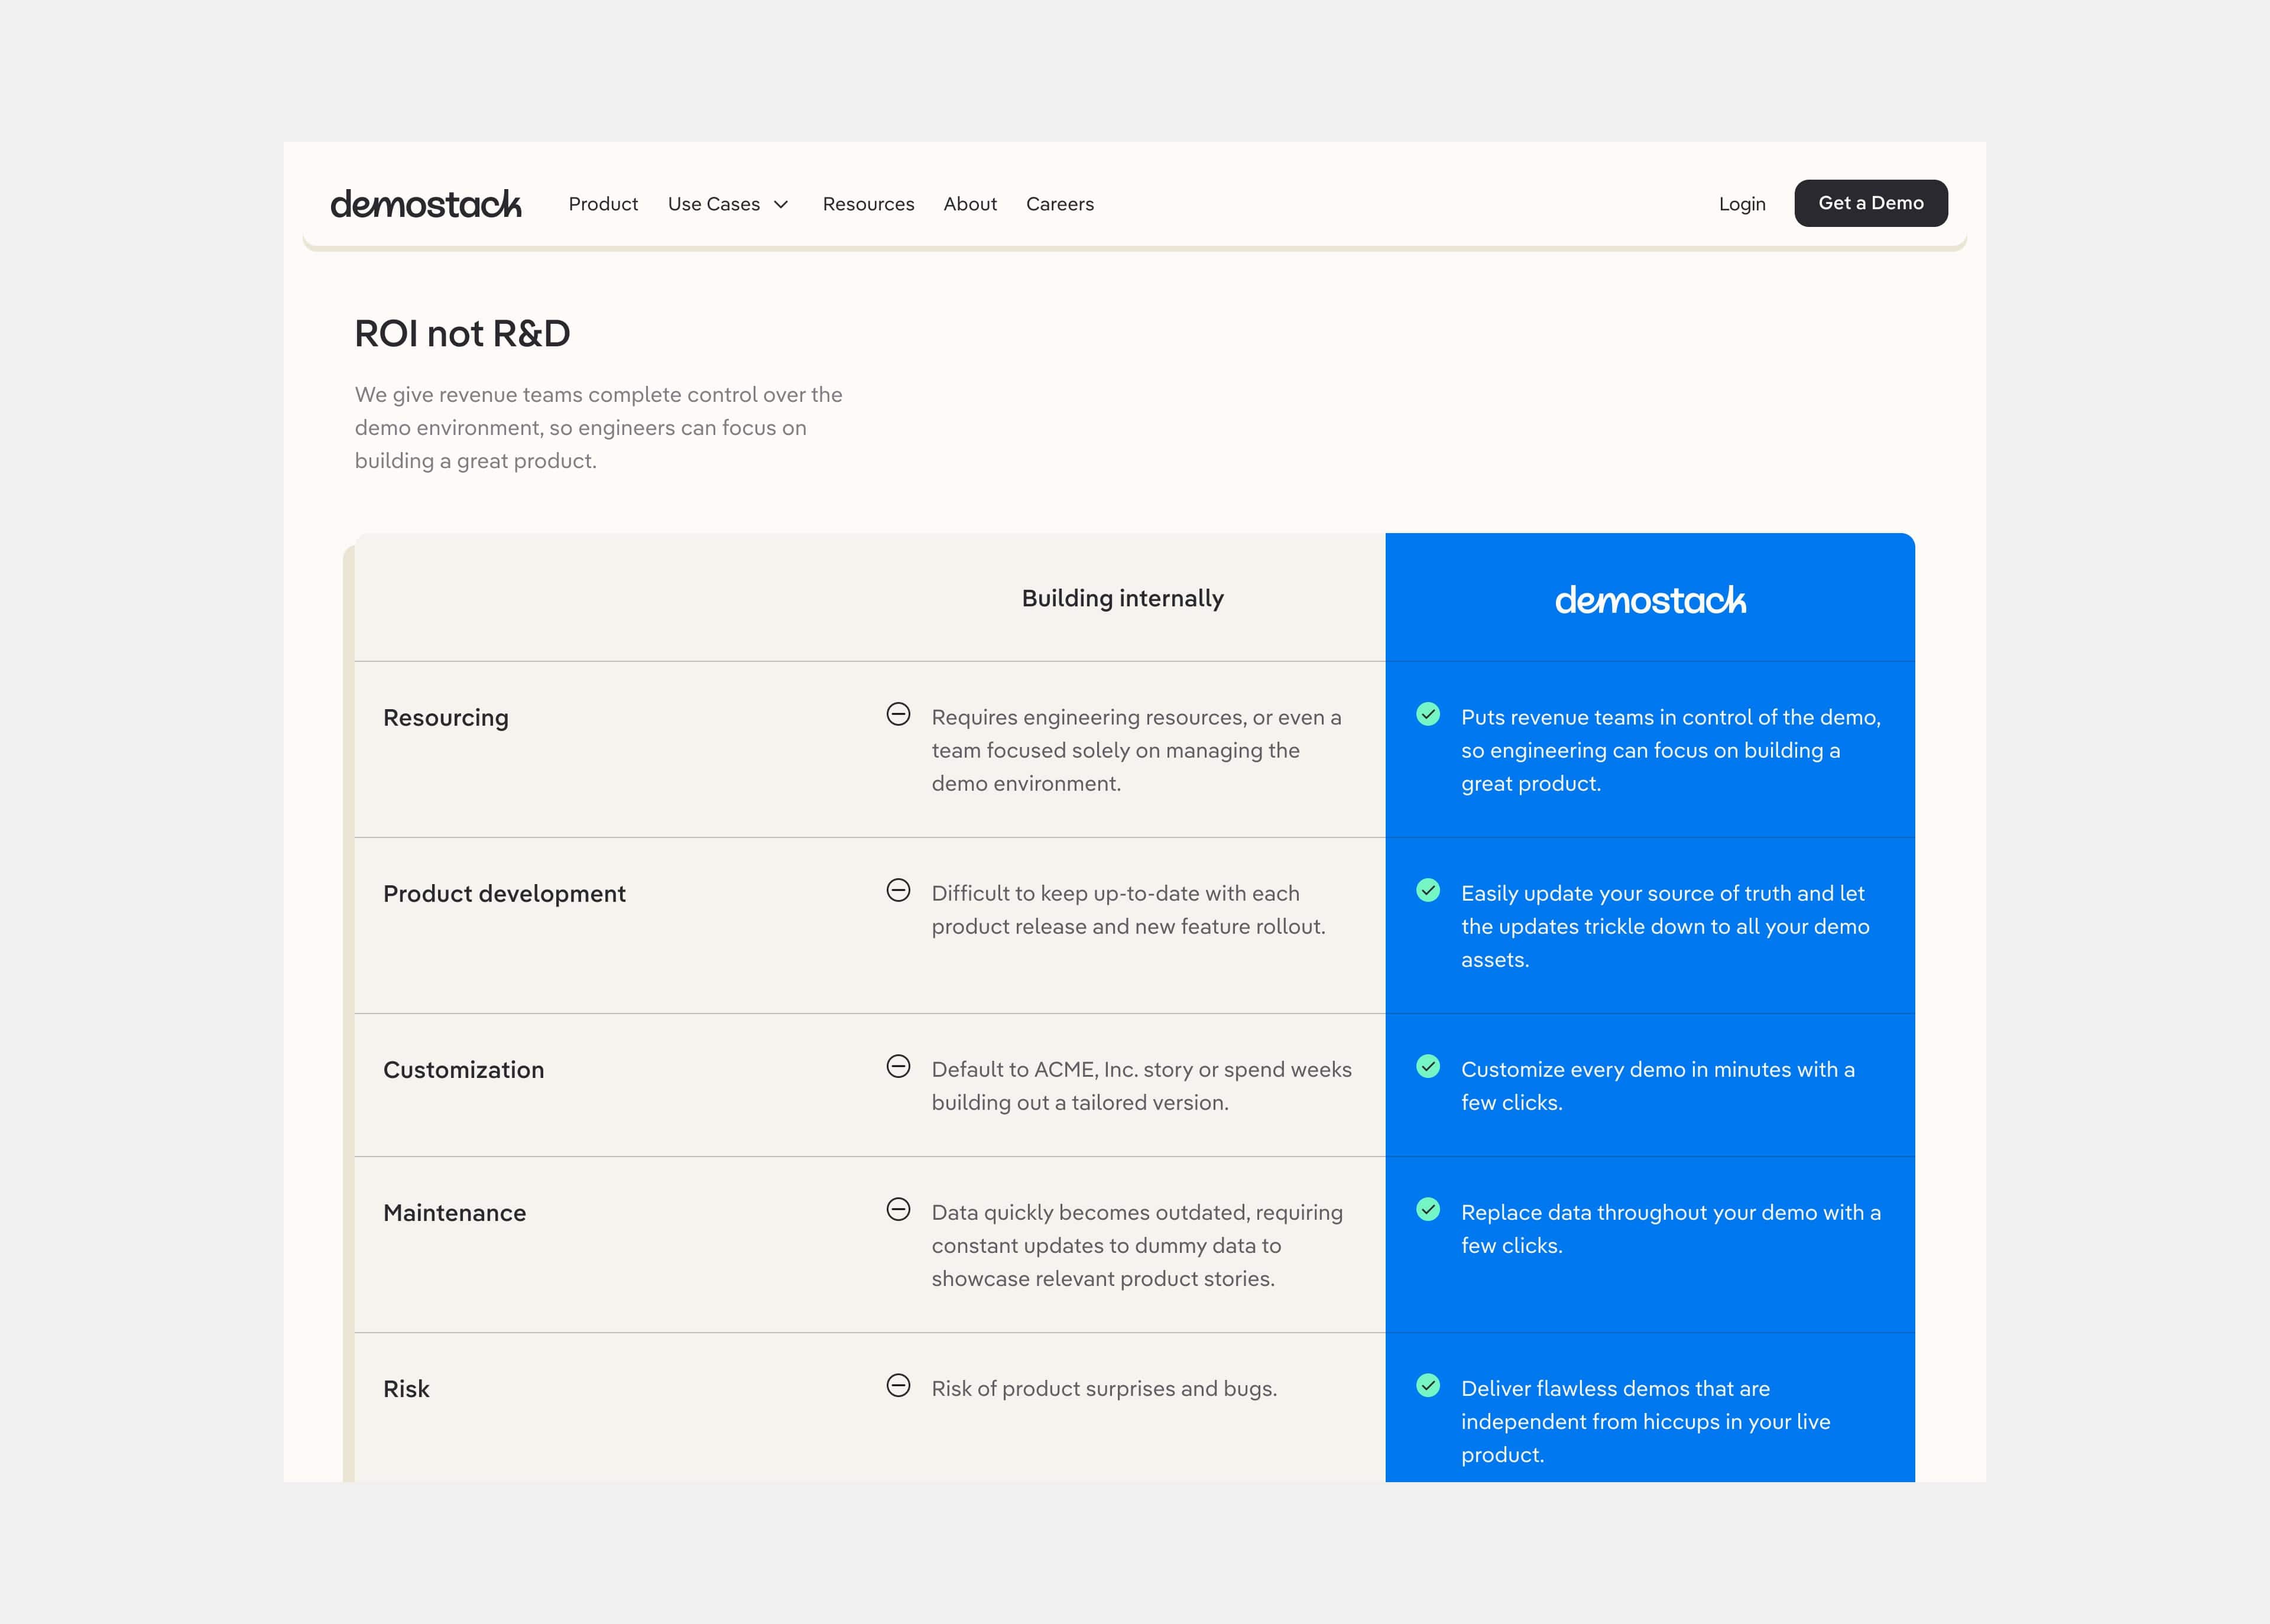The image size is (2270, 1624).
Task: Click the demostack logo in navbar
Action: point(426,203)
